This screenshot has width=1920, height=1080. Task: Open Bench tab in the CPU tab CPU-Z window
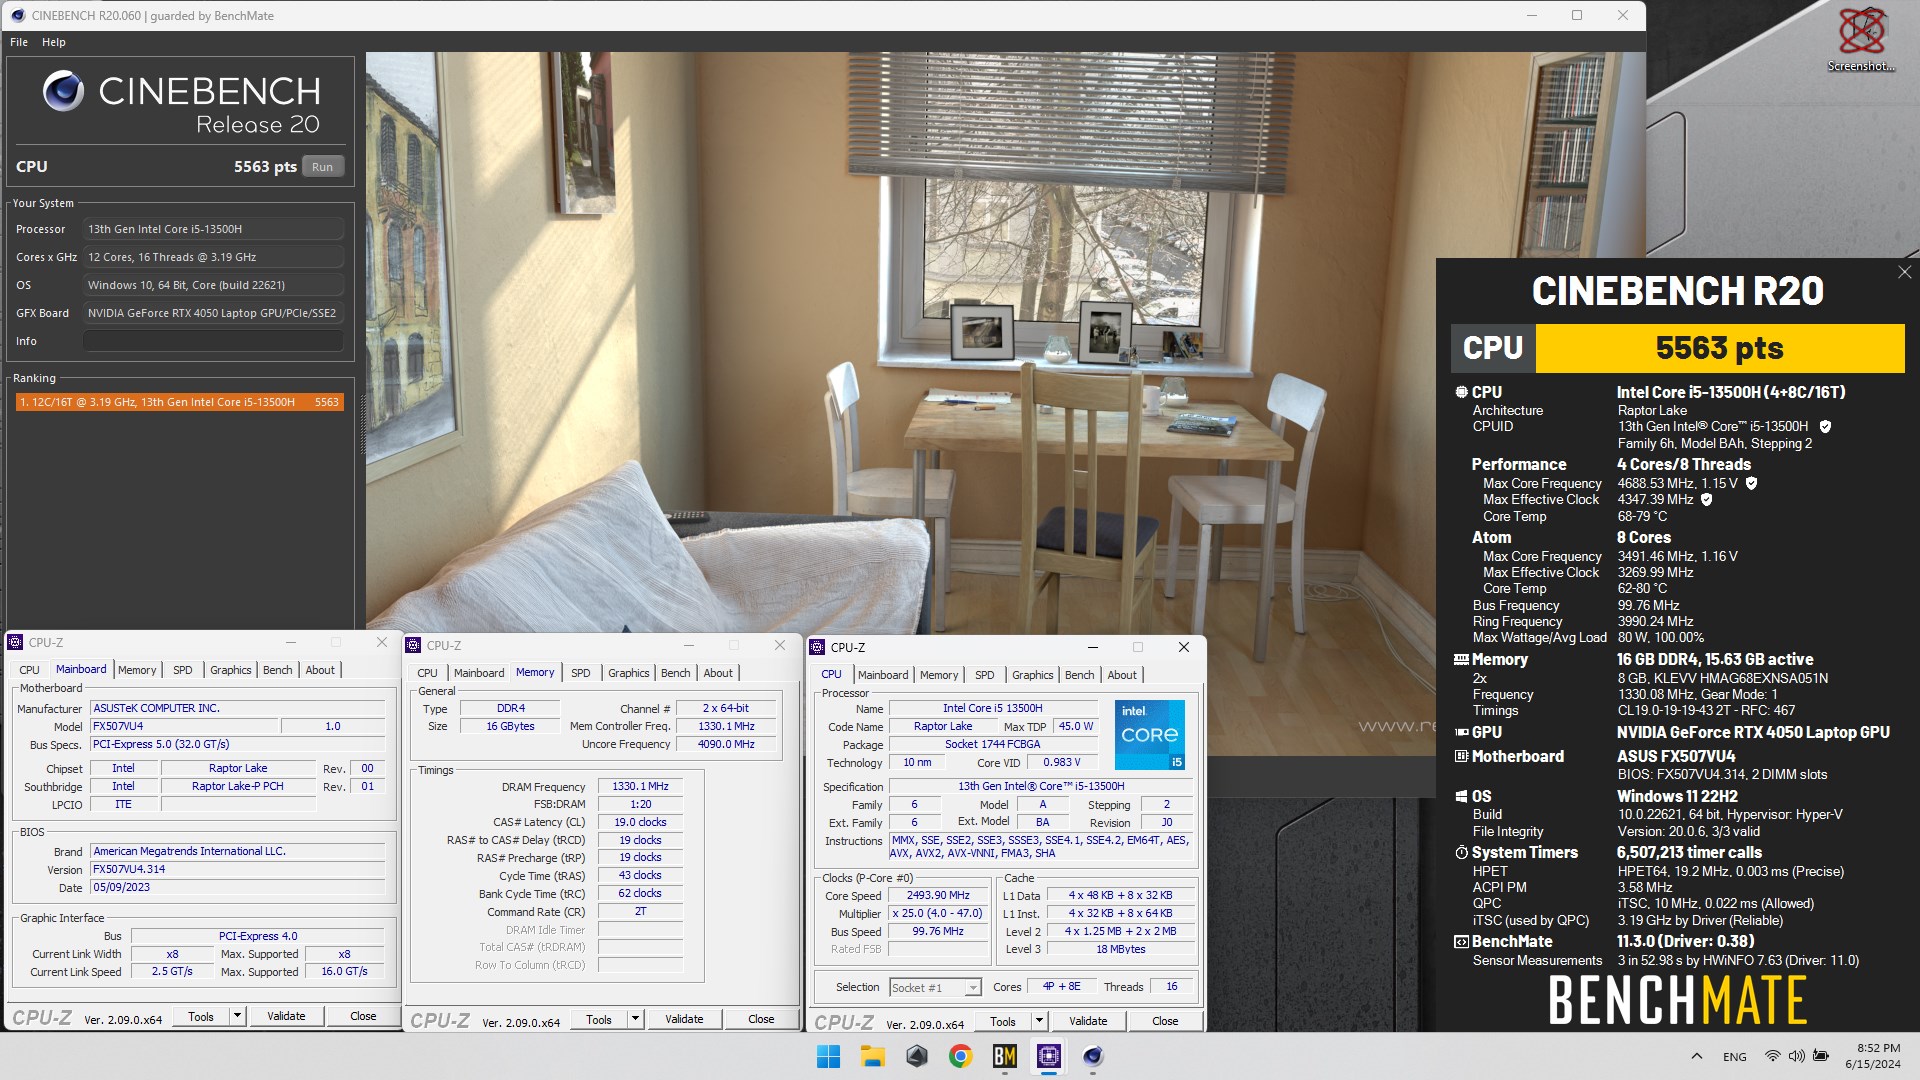(x=1080, y=675)
